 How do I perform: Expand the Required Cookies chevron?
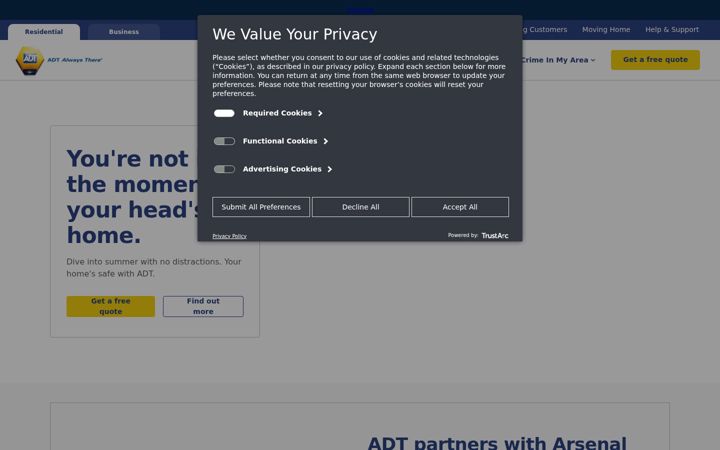(320, 113)
